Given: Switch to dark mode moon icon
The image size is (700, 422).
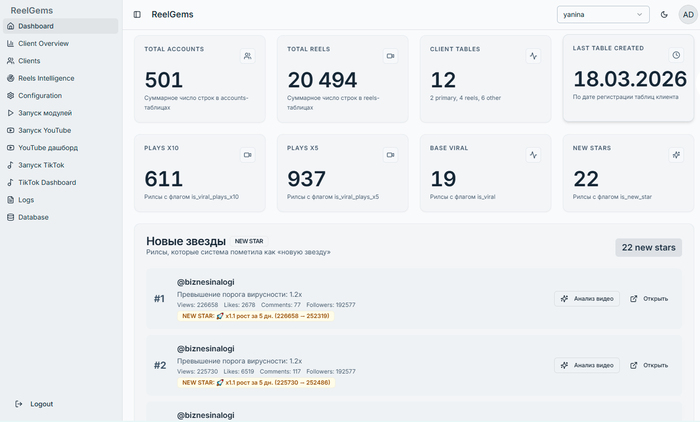Looking at the screenshot, I should click(x=664, y=15).
